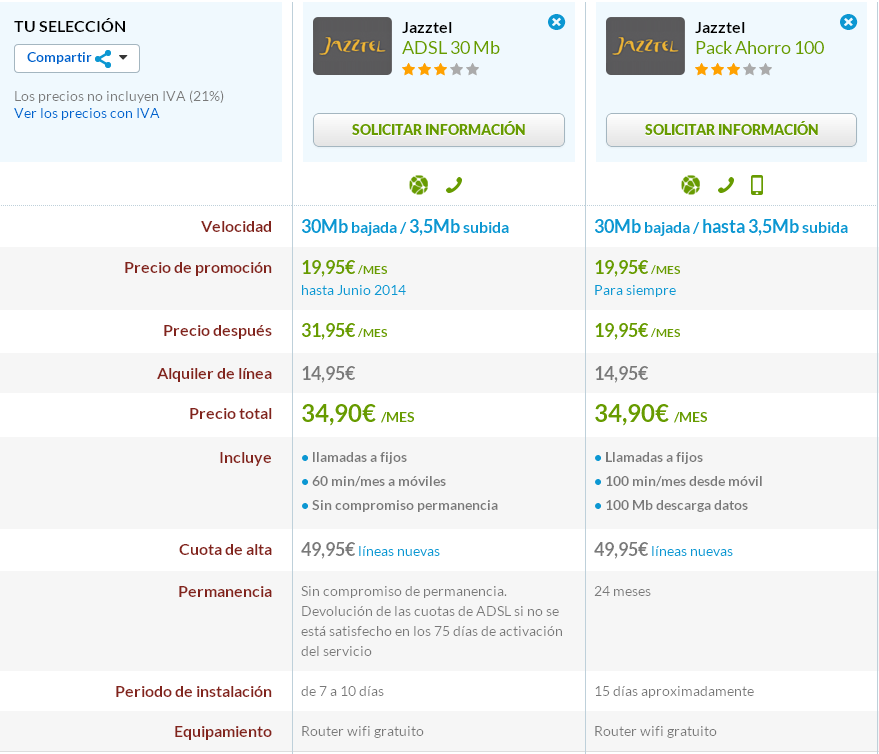Click the mobile icon under Pack Ahorro 100
This screenshot has width=879, height=754.
click(757, 185)
